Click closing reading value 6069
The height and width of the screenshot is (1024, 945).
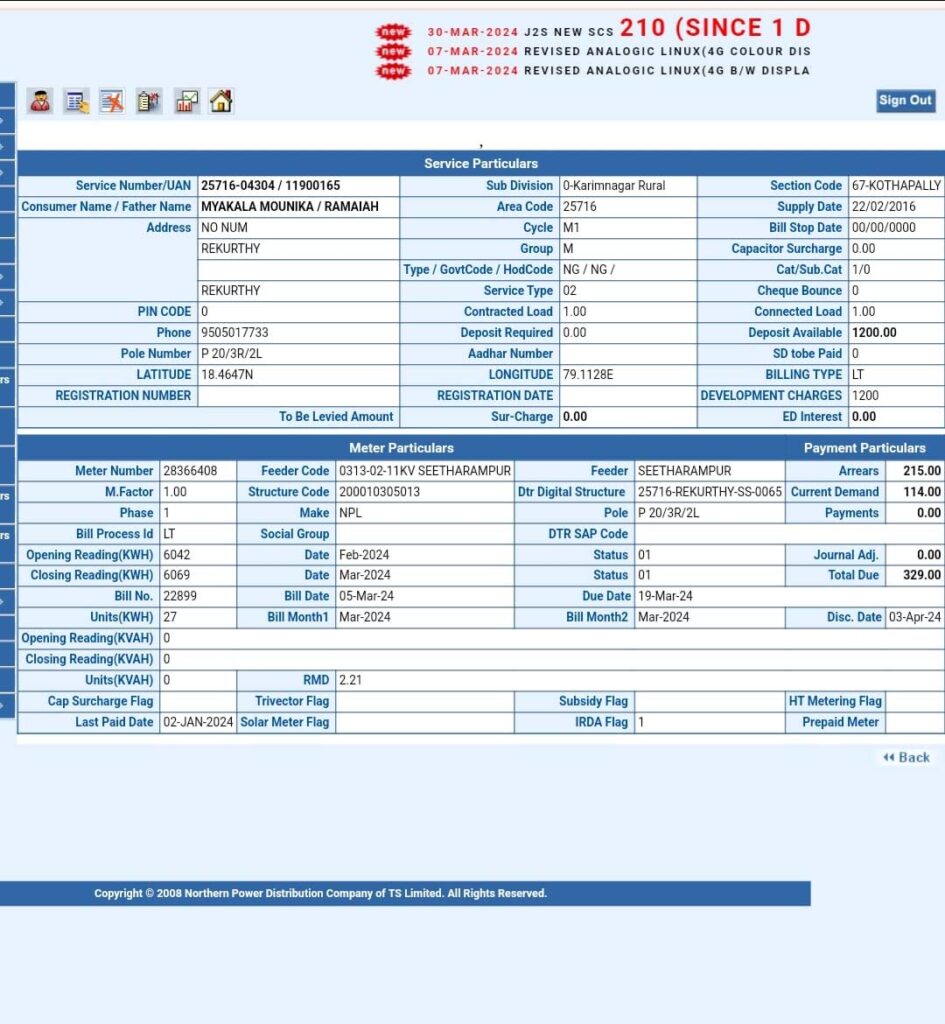[x=176, y=575]
